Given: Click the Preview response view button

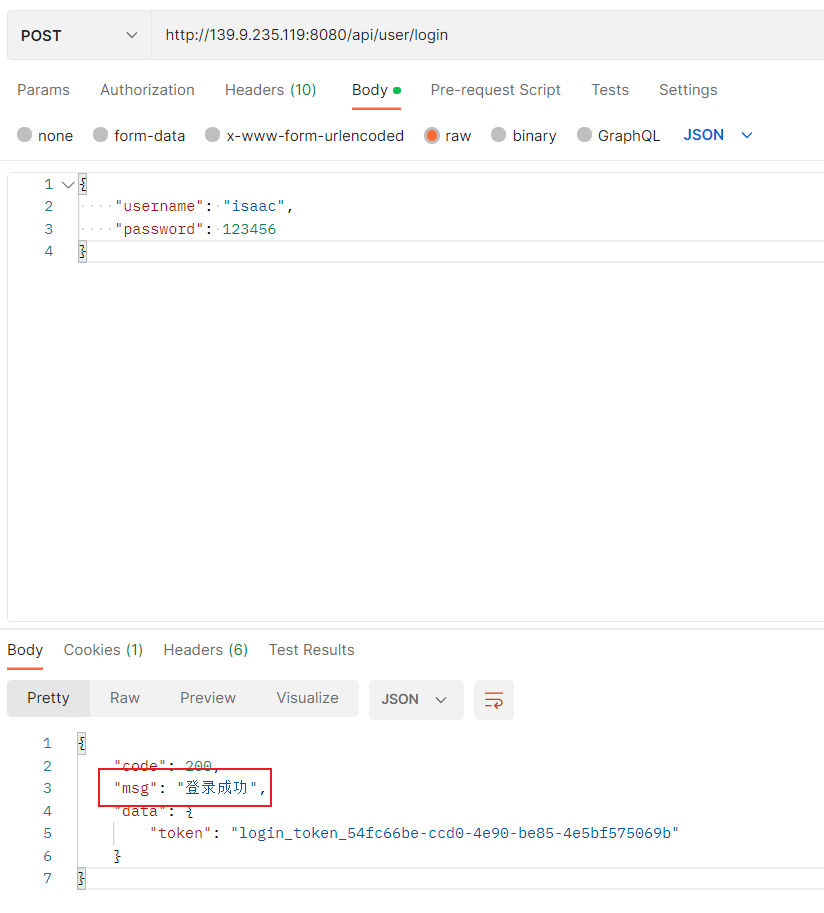Looking at the screenshot, I should (208, 698).
